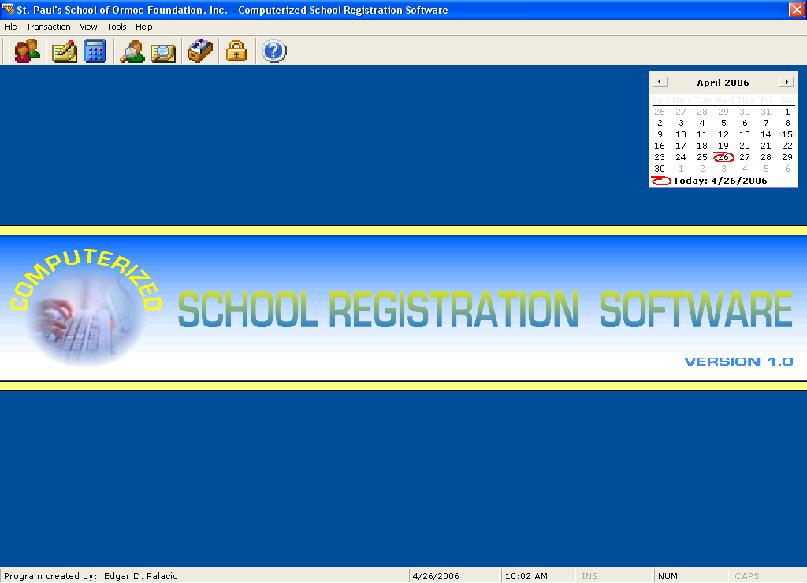Open the notepad with pencil toolbar icon
The height and width of the screenshot is (583, 807).
[x=64, y=51]
